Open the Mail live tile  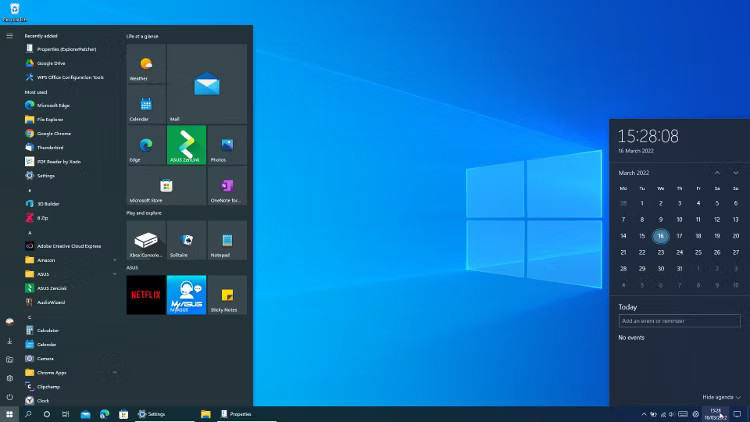(207, 84)
